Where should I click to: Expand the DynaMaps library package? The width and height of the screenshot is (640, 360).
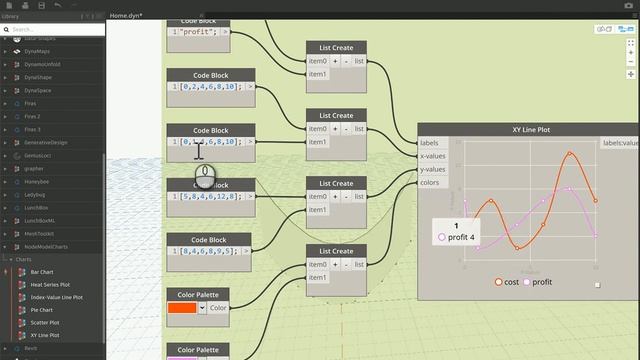5,51
